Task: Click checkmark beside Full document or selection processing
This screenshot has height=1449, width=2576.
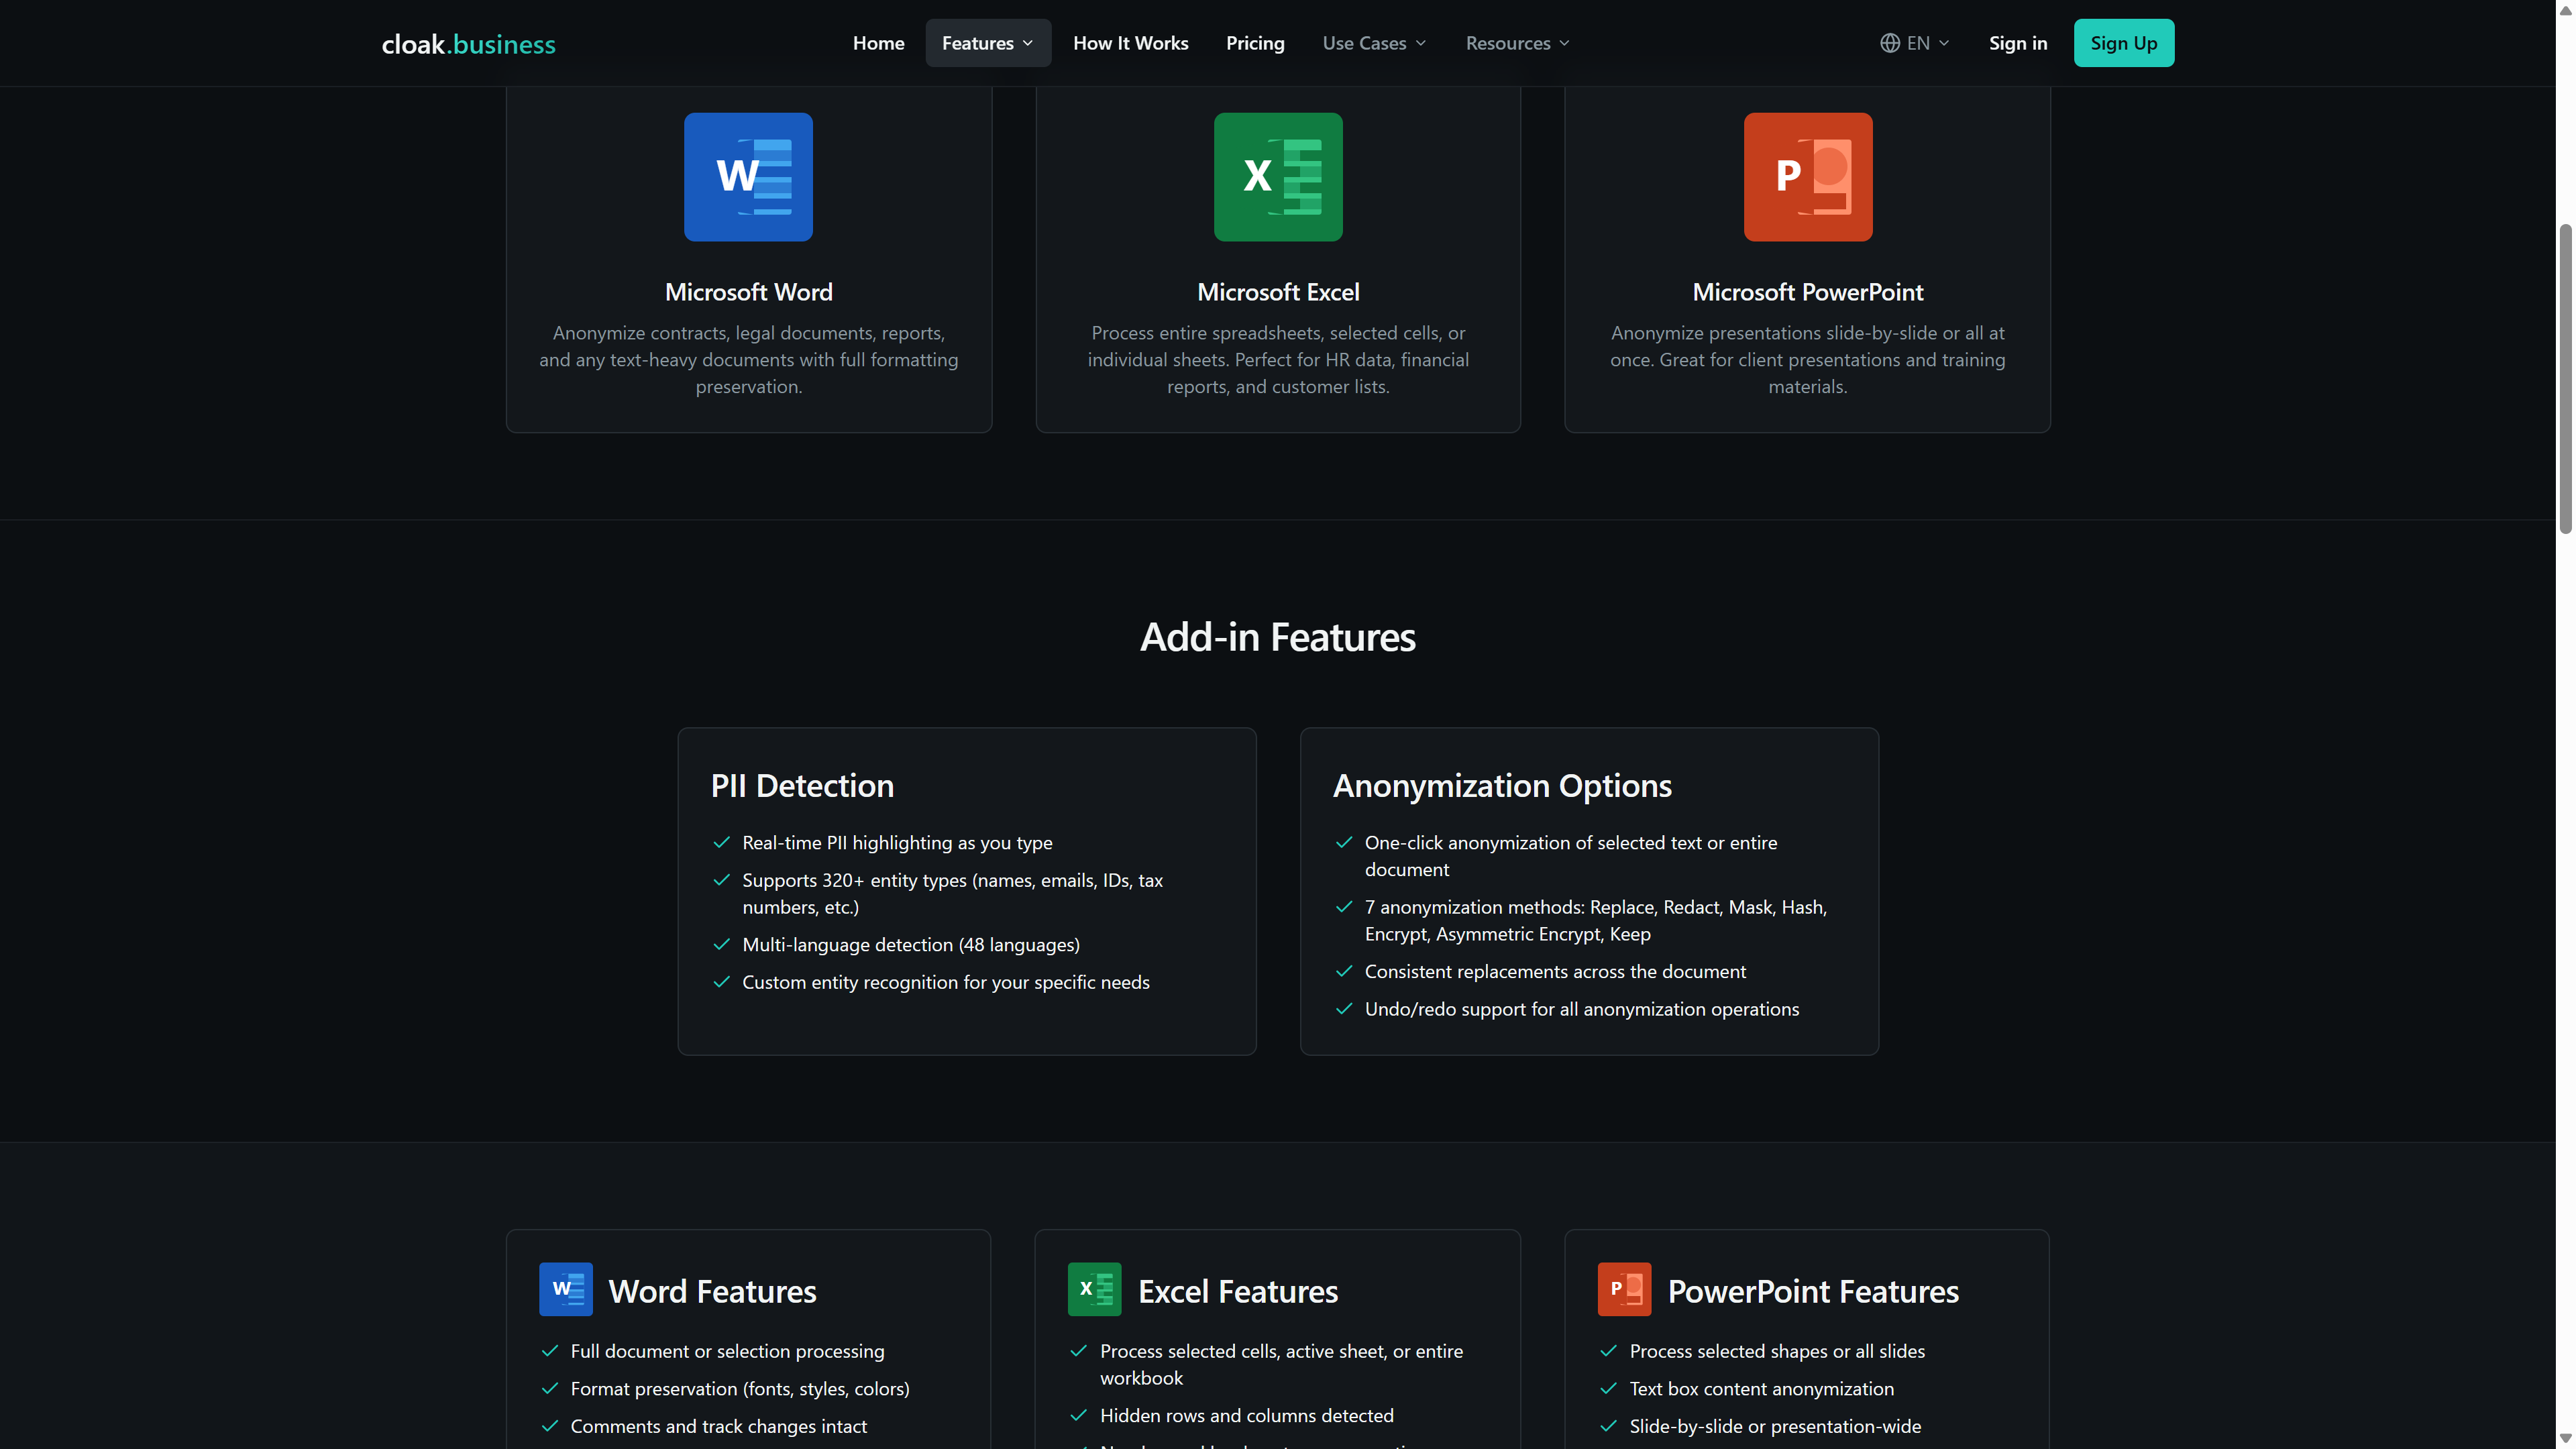Action: click(x=549, y=1351)
